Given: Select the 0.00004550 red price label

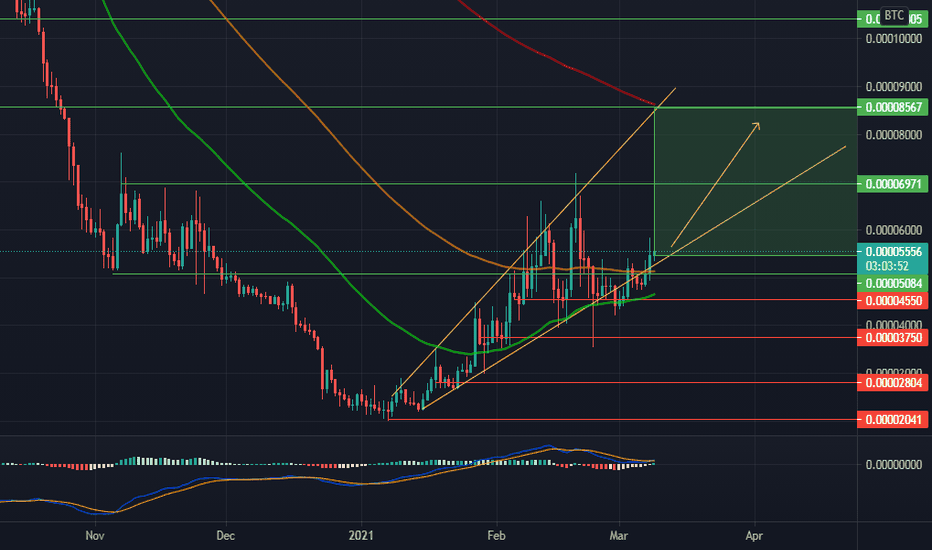Looking at the screenshot, I should 893,301.
